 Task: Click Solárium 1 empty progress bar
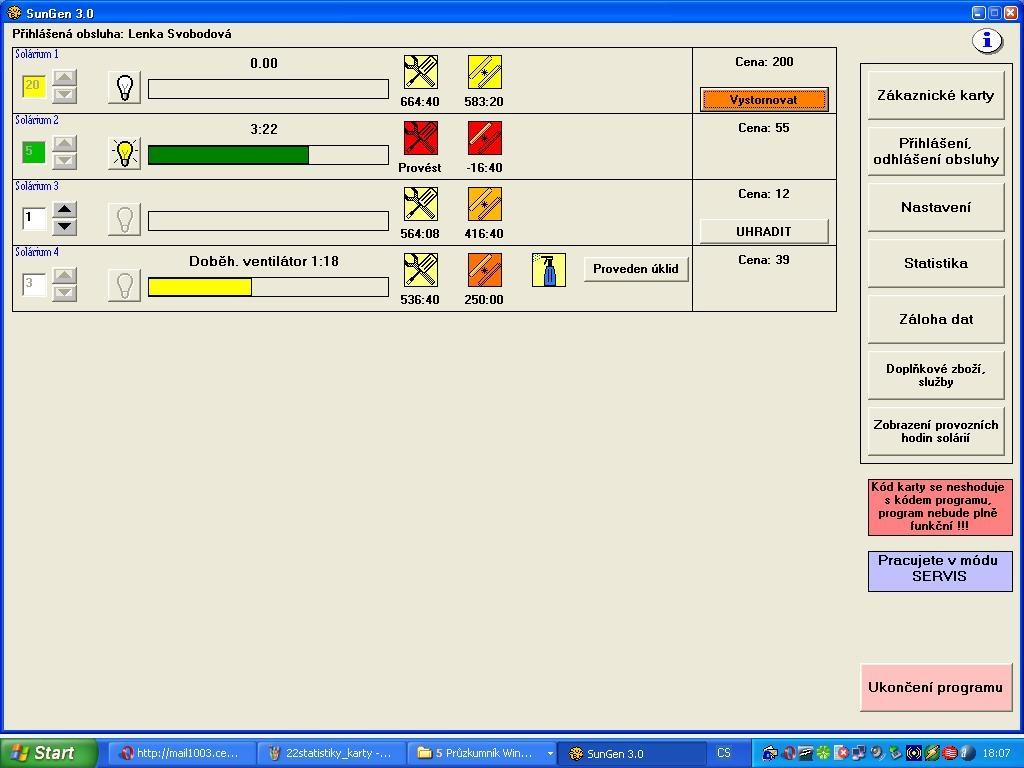[x=268, y=89]
